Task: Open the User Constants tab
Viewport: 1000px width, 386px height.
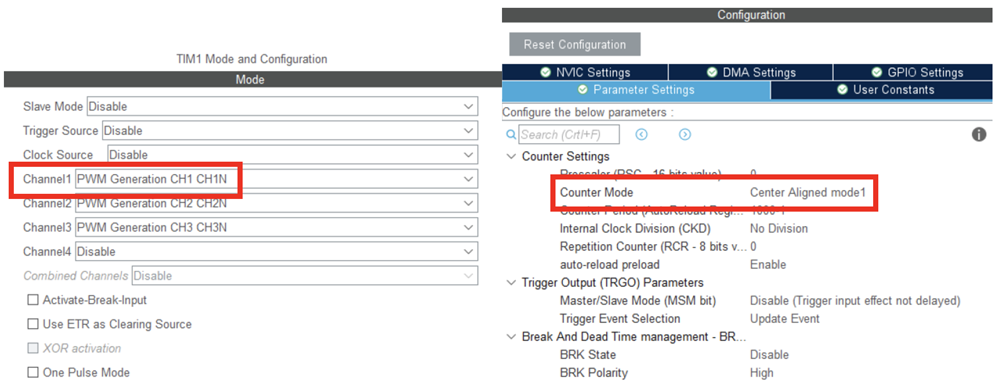Action: pyautogui.click(x=882, y=90)
